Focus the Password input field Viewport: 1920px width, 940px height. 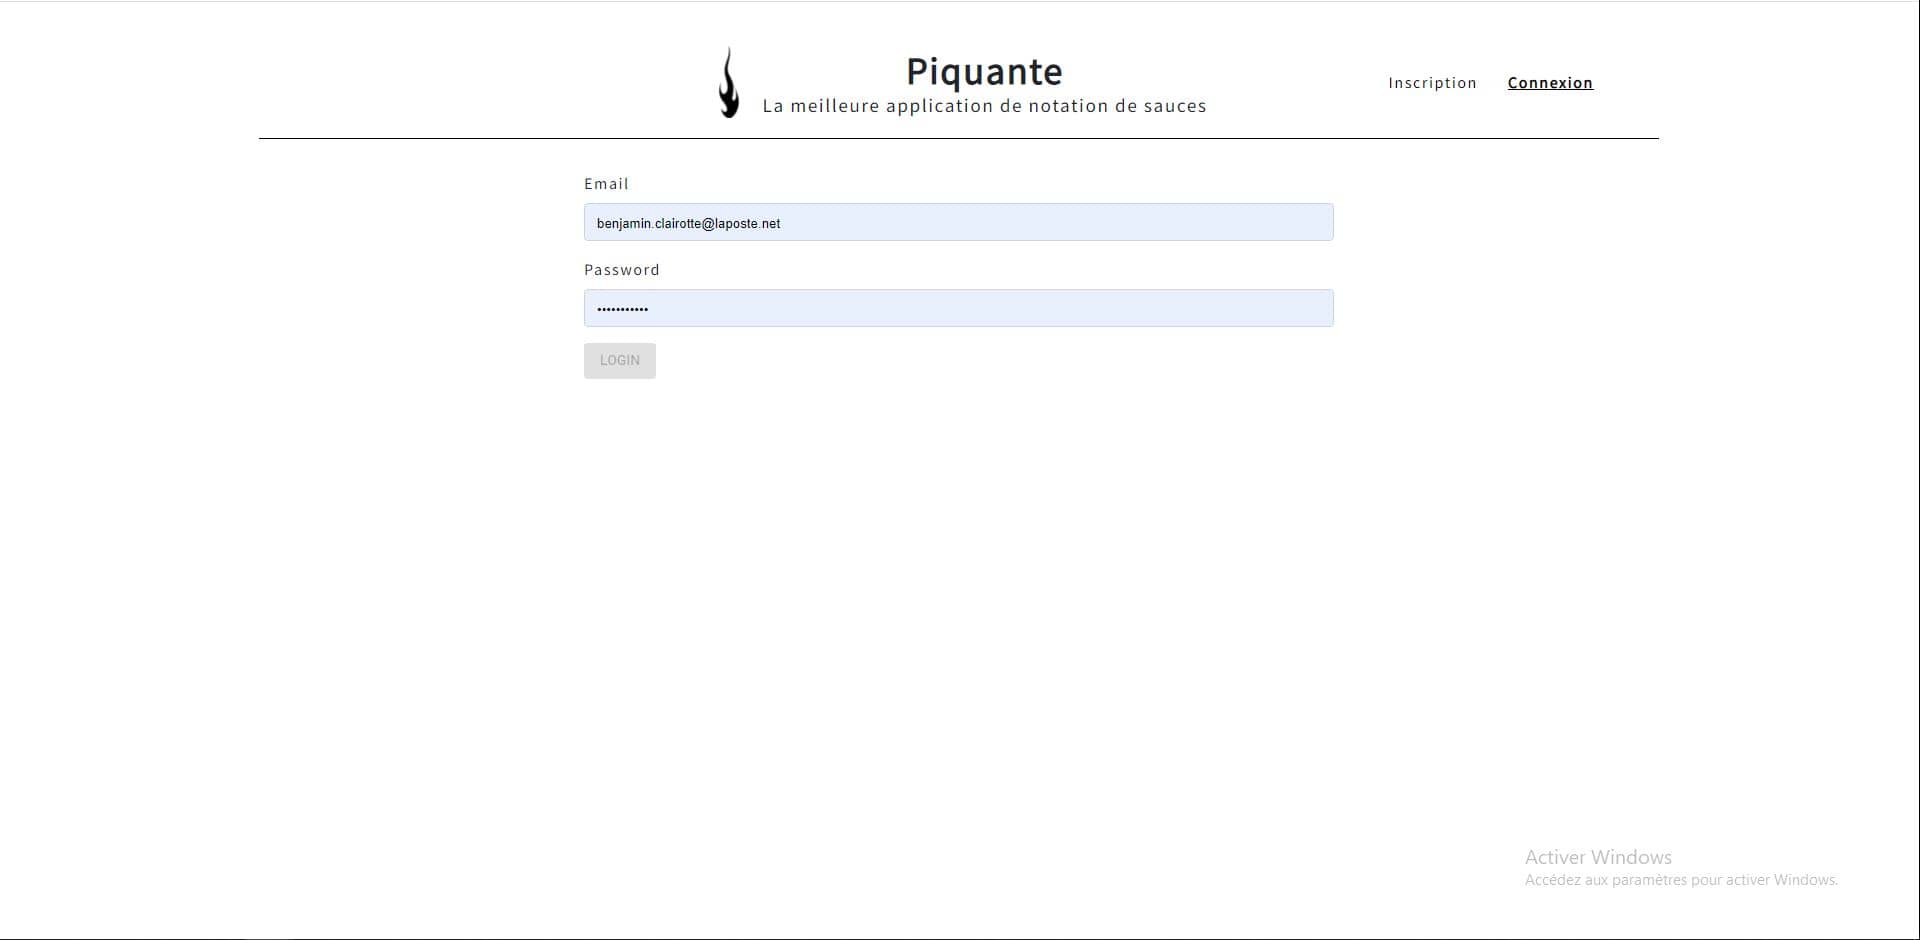click(958, 308)
